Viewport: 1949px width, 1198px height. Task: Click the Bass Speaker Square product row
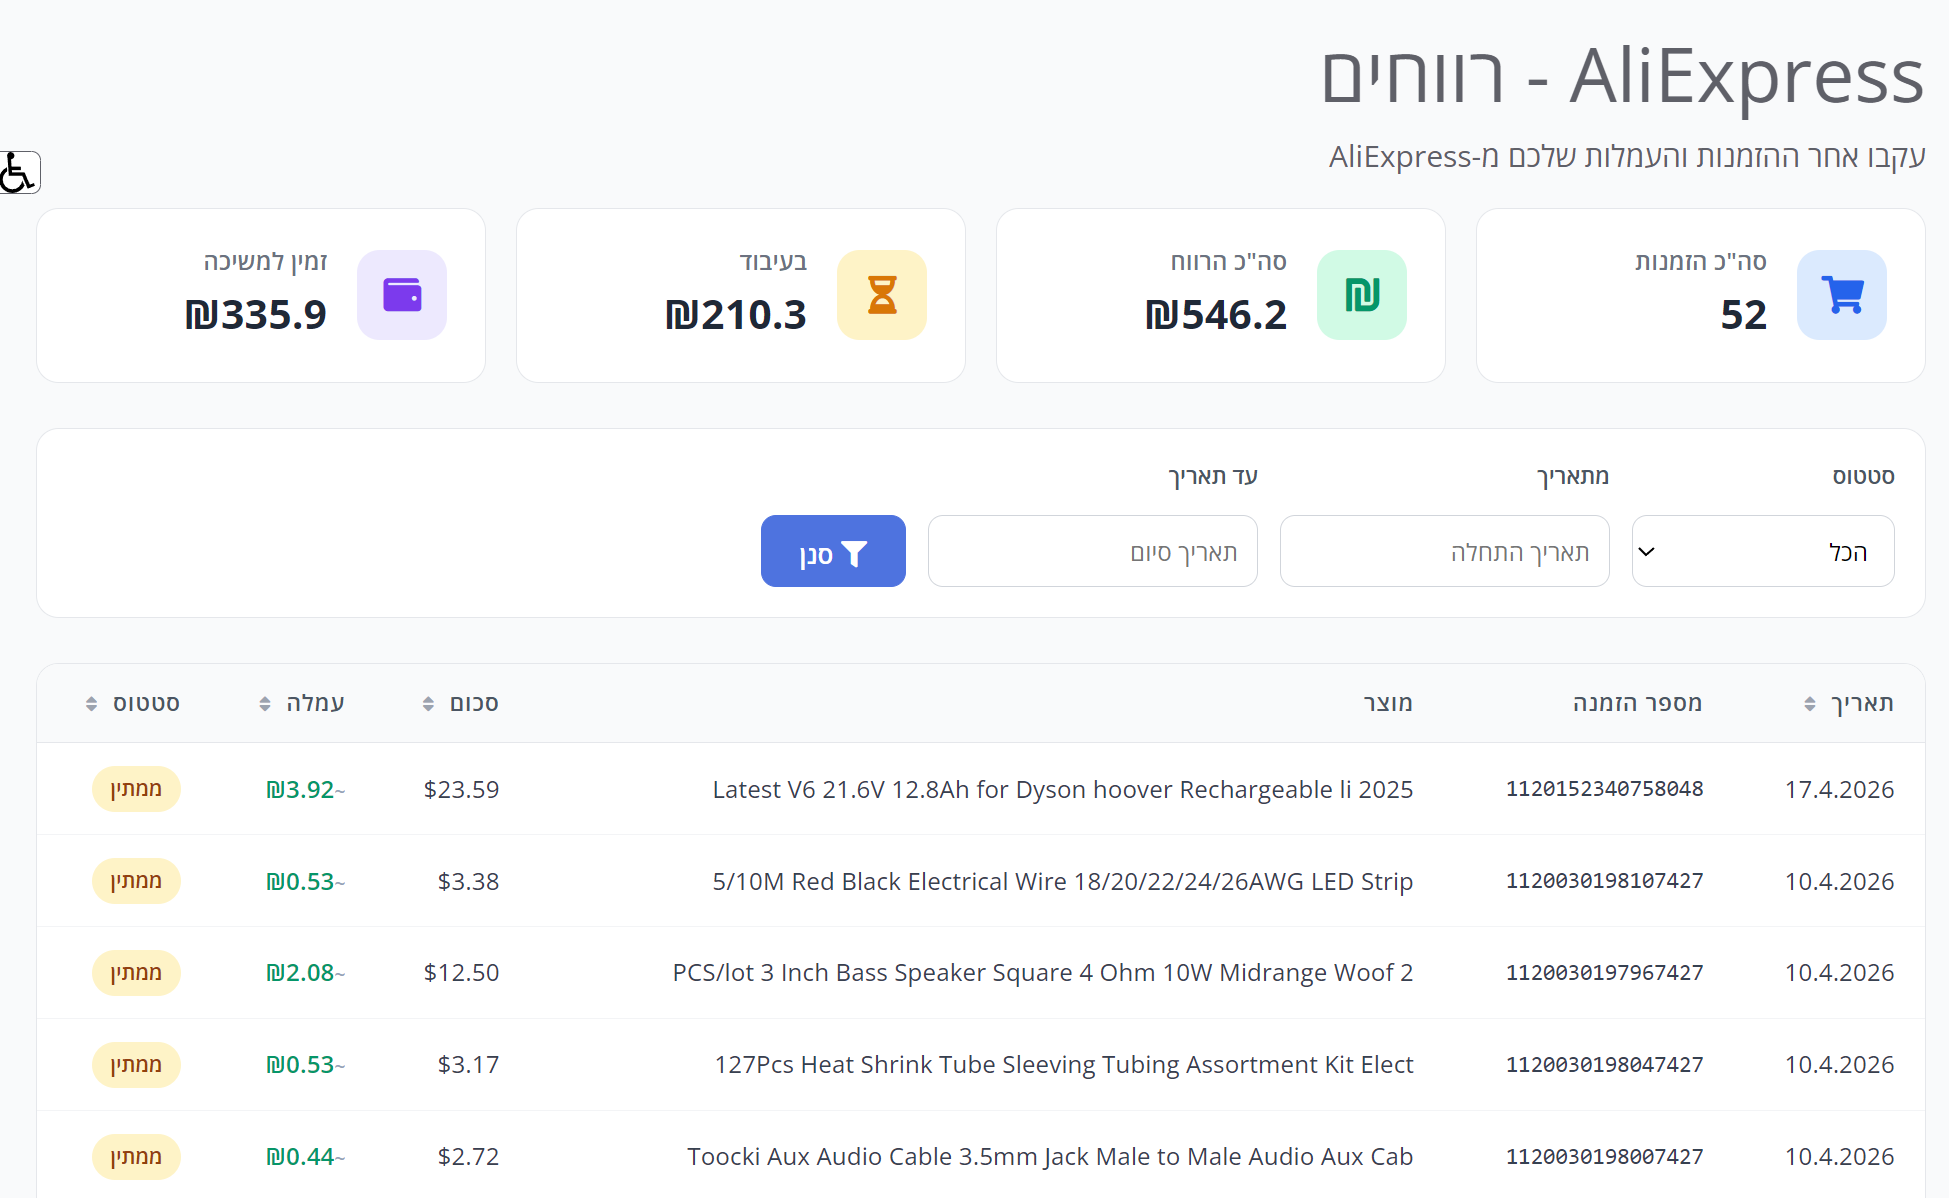point(1042,973)
